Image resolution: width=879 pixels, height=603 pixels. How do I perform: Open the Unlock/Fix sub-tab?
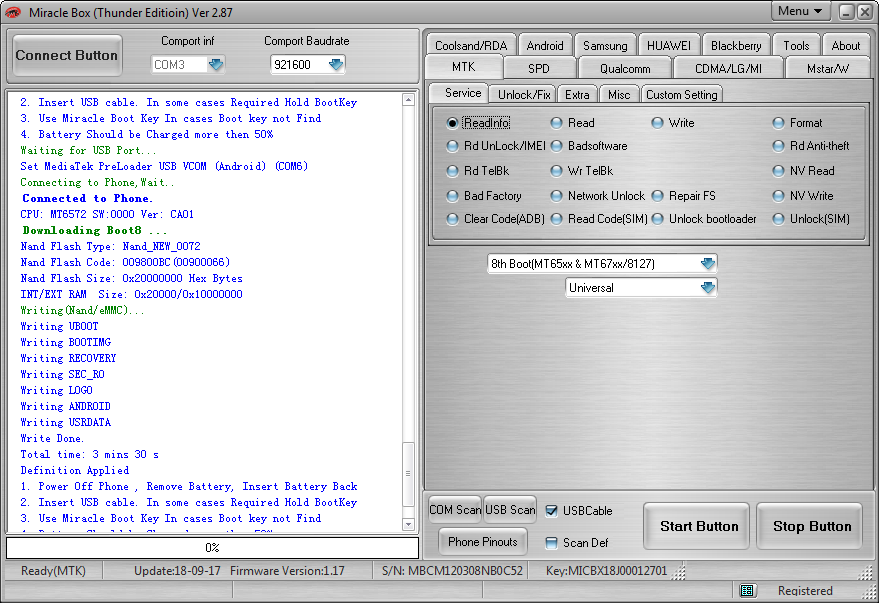click(524, 95)
